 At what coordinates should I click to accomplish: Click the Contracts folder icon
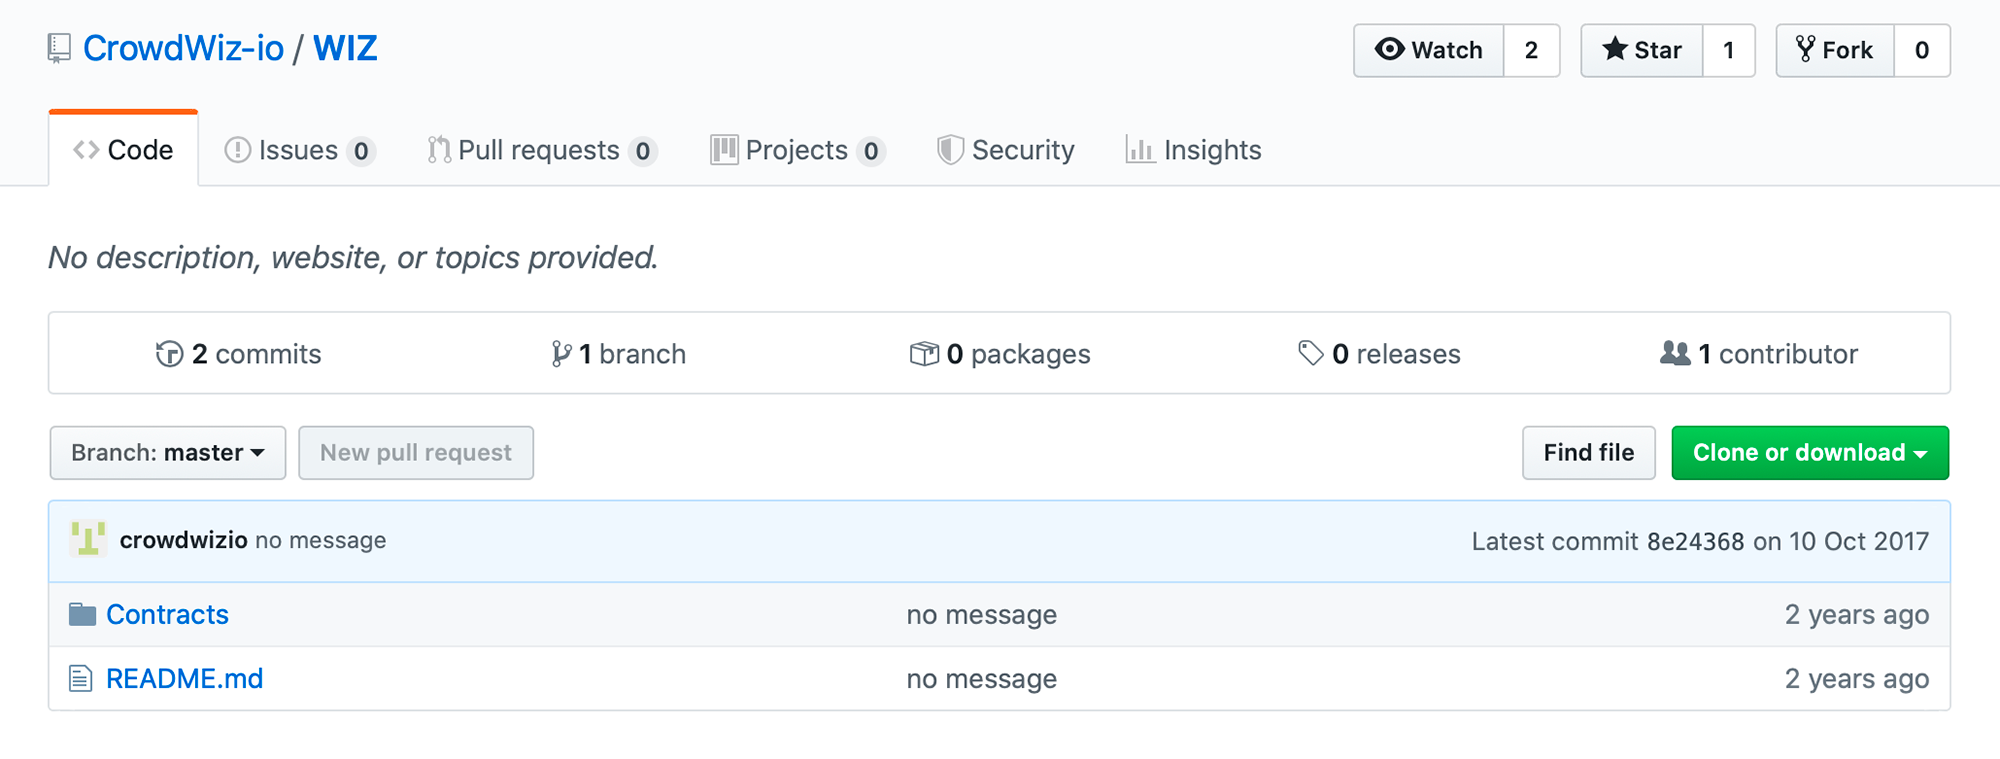[x=82, y=614]
